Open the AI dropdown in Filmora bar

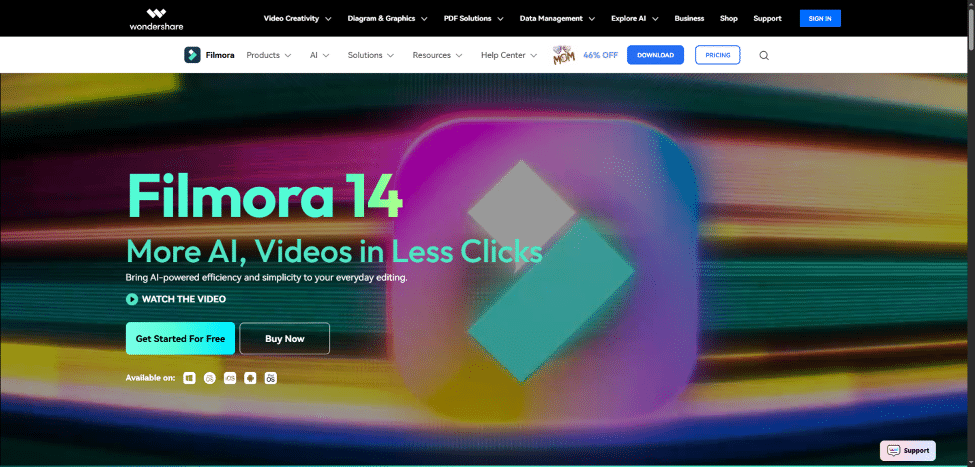click(x=319, y=55)
